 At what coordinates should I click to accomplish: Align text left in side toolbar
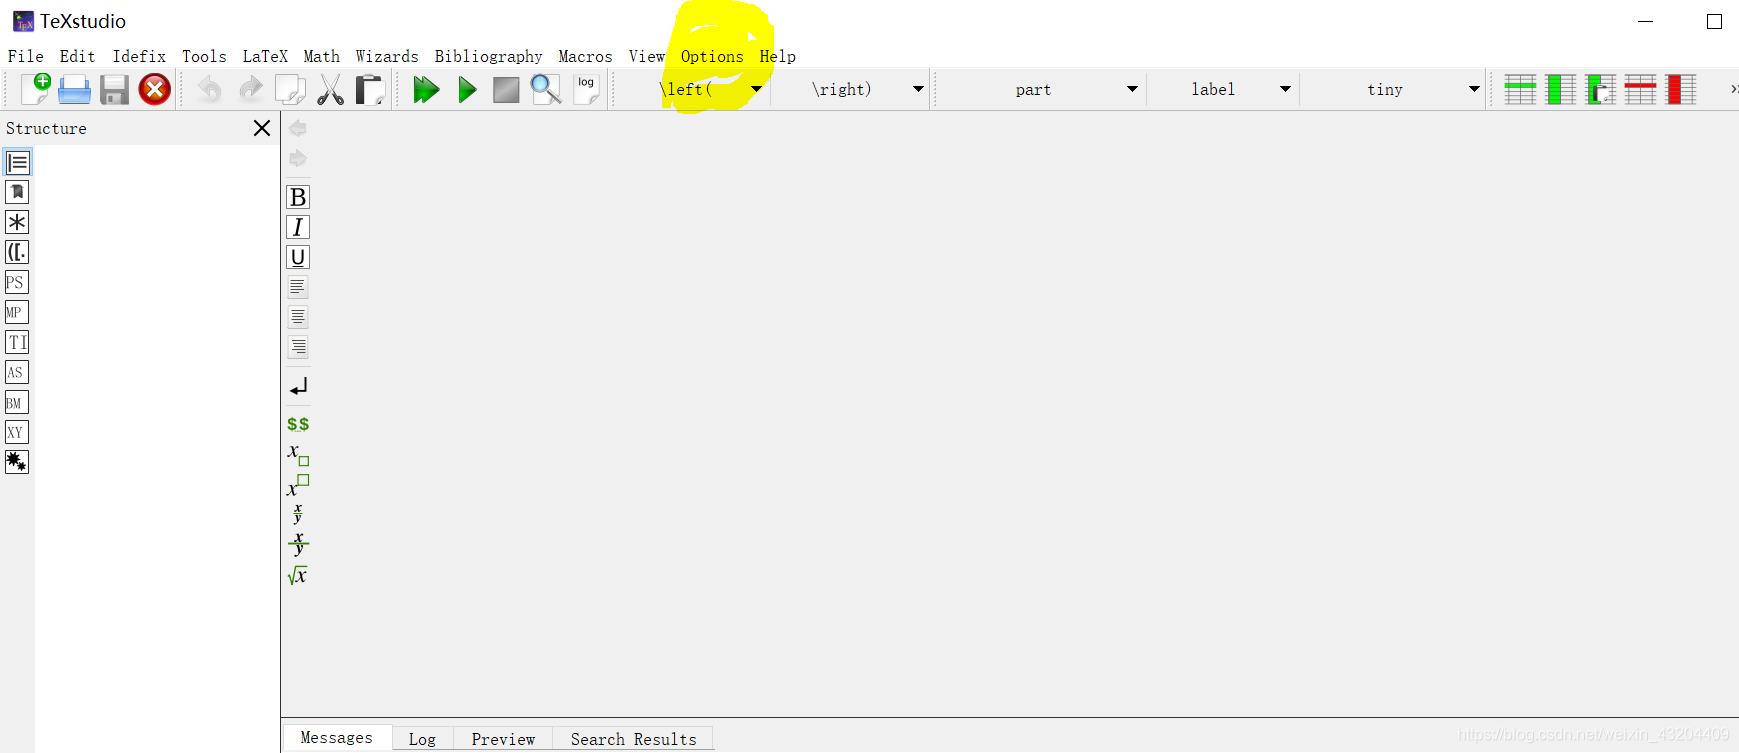[298, 287]
